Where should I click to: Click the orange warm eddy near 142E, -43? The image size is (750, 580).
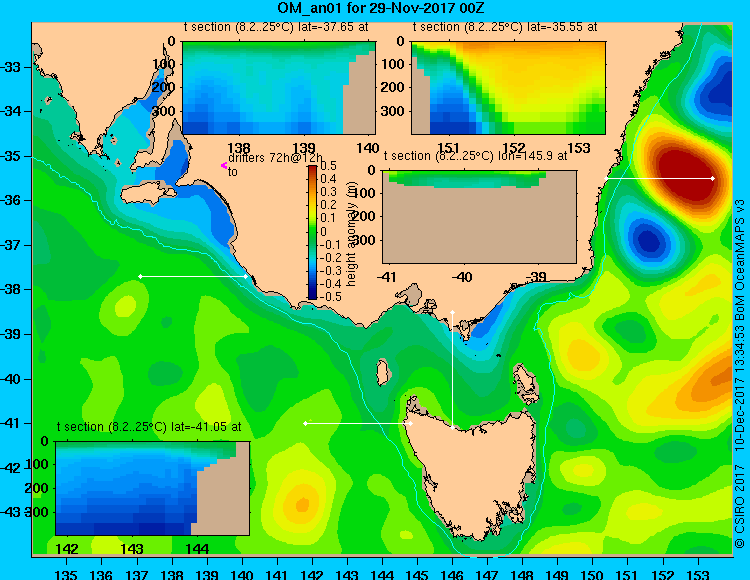click(302, 504)
